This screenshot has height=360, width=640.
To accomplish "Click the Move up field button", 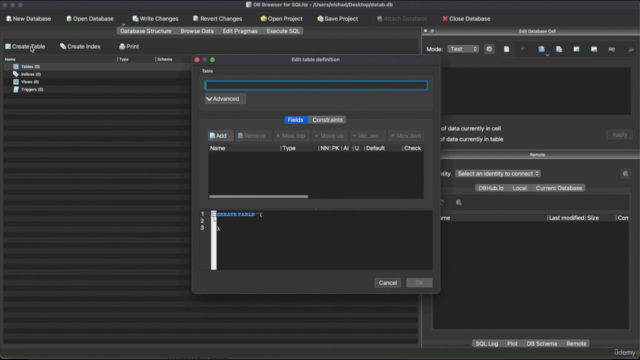I will tap(329, 136).
